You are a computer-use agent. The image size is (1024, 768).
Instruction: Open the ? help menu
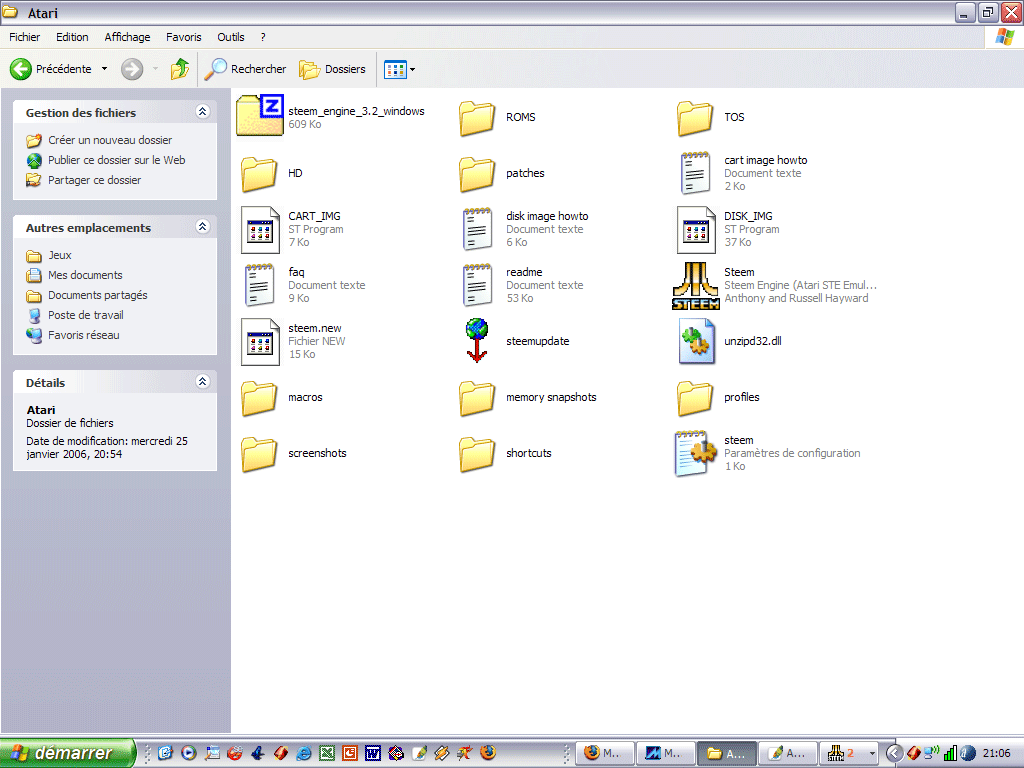coord(263,37)
